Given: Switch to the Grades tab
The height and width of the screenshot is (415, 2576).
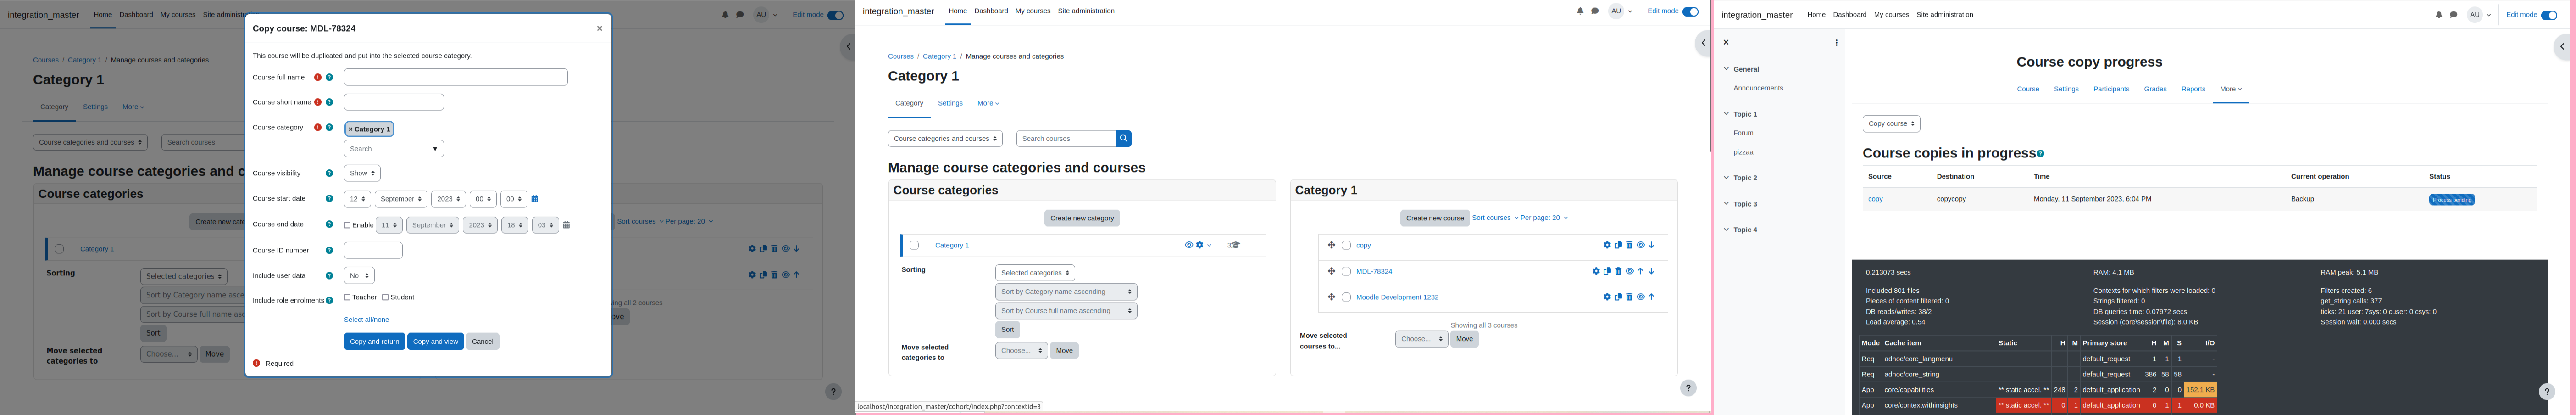Looking at the screenshot, I should click(2155, 89).
